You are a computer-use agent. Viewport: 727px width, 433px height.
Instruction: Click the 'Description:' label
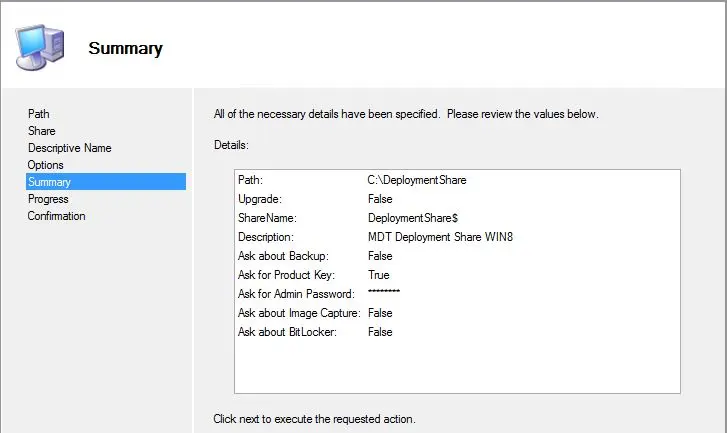point(266,237)
